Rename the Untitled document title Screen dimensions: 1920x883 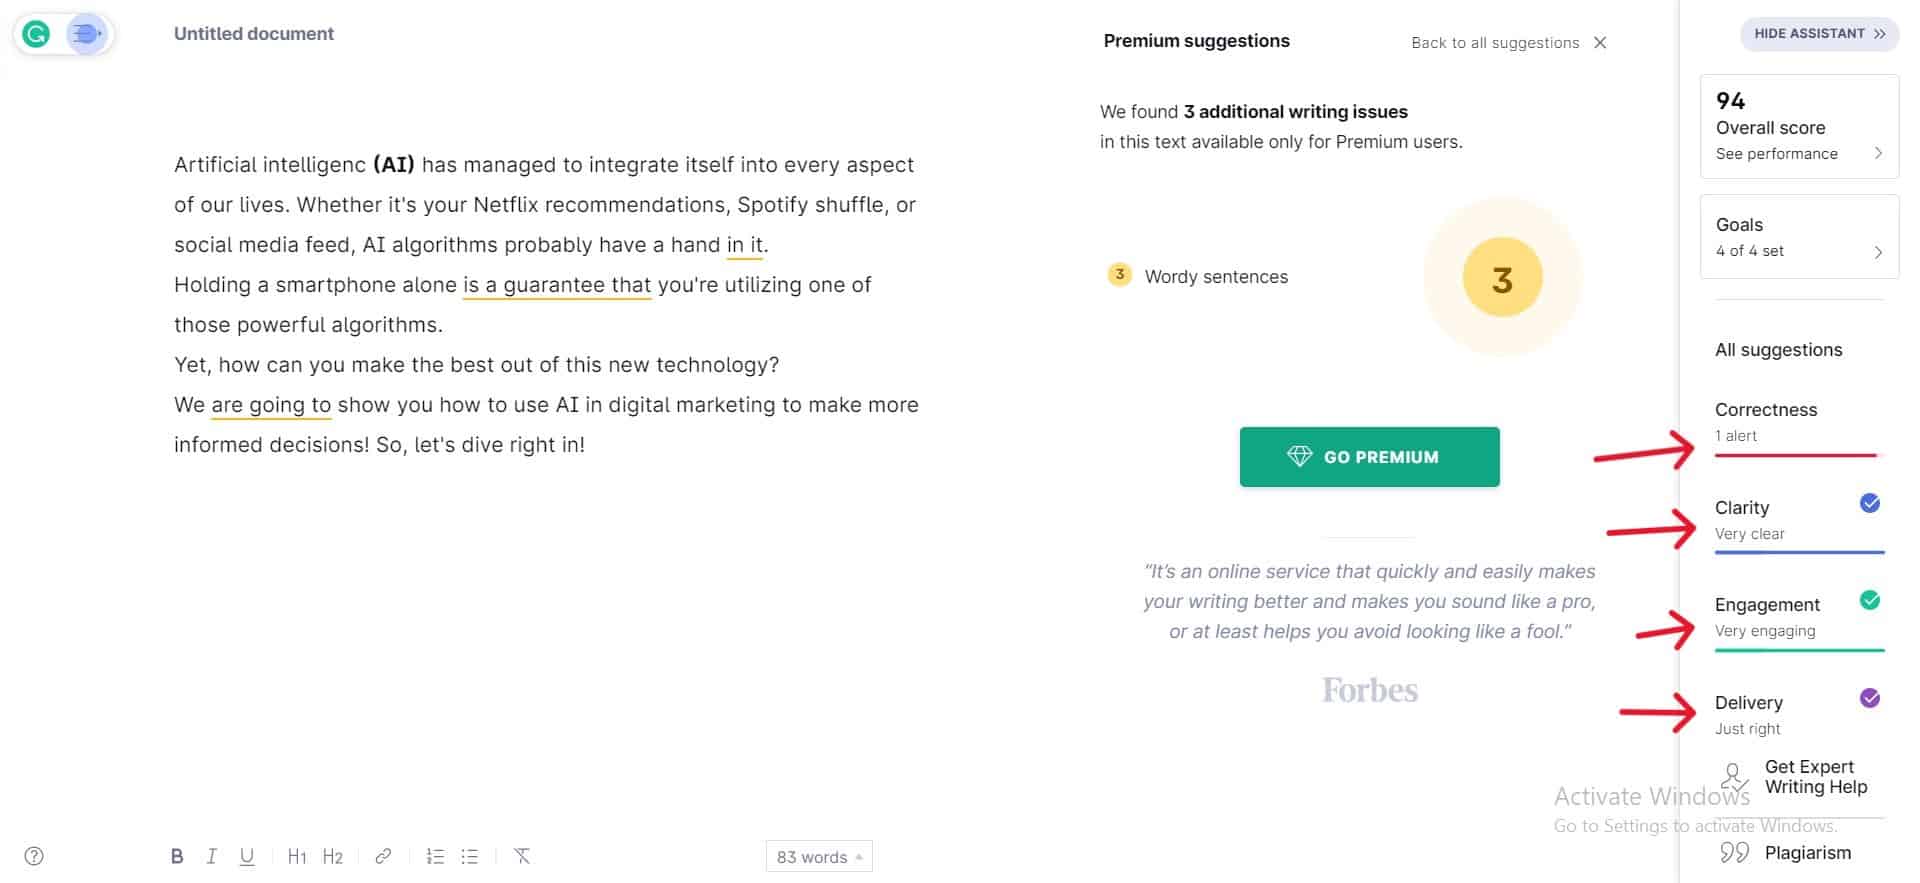pyautogui.click(x=253, y=33)
